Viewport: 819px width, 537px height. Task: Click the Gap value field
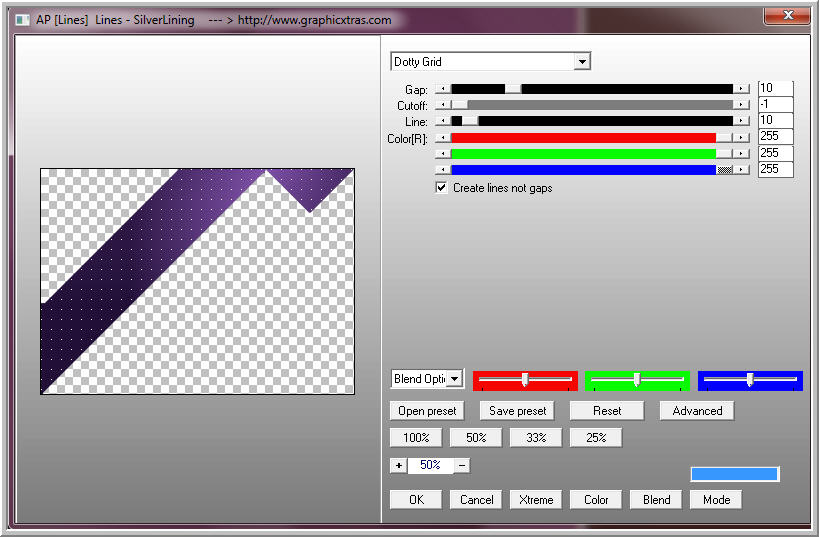(776, 88)
